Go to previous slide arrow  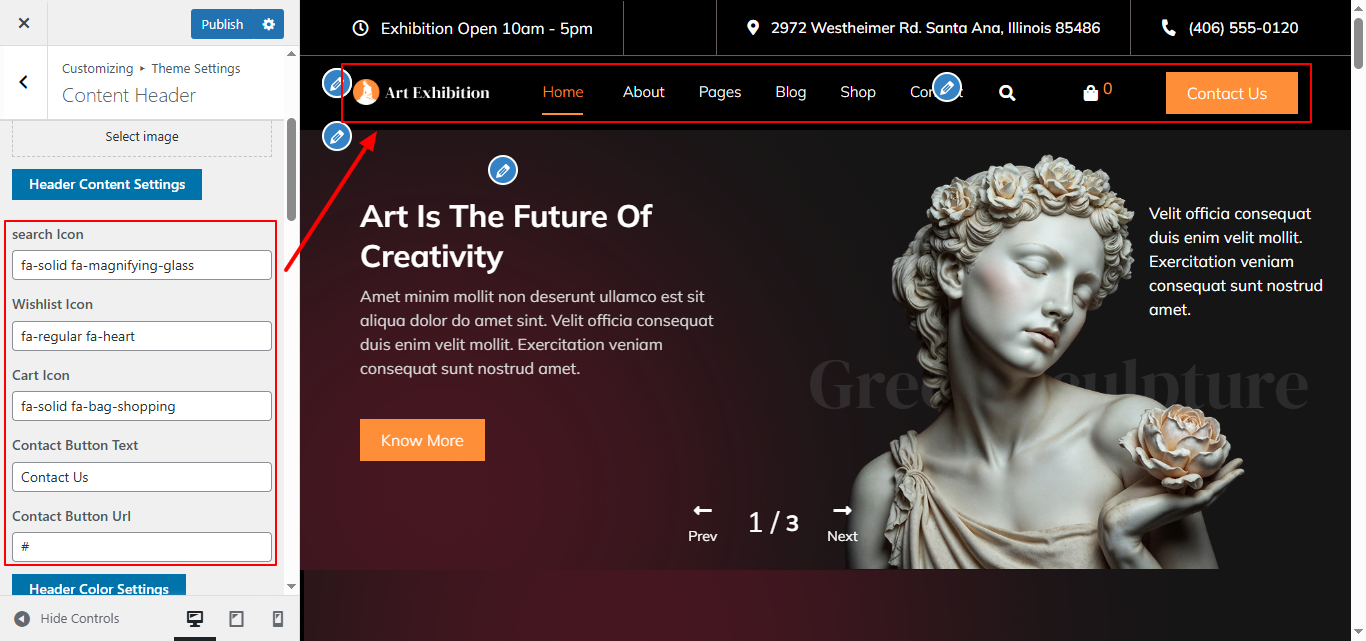[x=703, y=522]
